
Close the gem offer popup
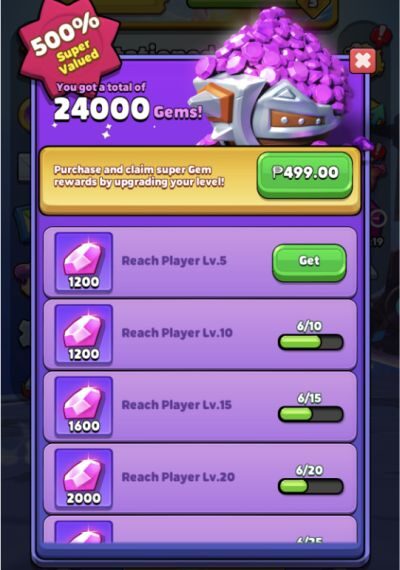point(362,61)
